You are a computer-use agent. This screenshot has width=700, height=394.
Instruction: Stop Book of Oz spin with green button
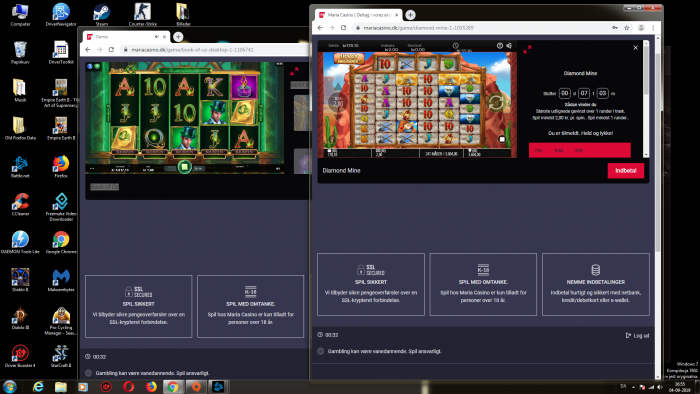[x=184, y=167]
